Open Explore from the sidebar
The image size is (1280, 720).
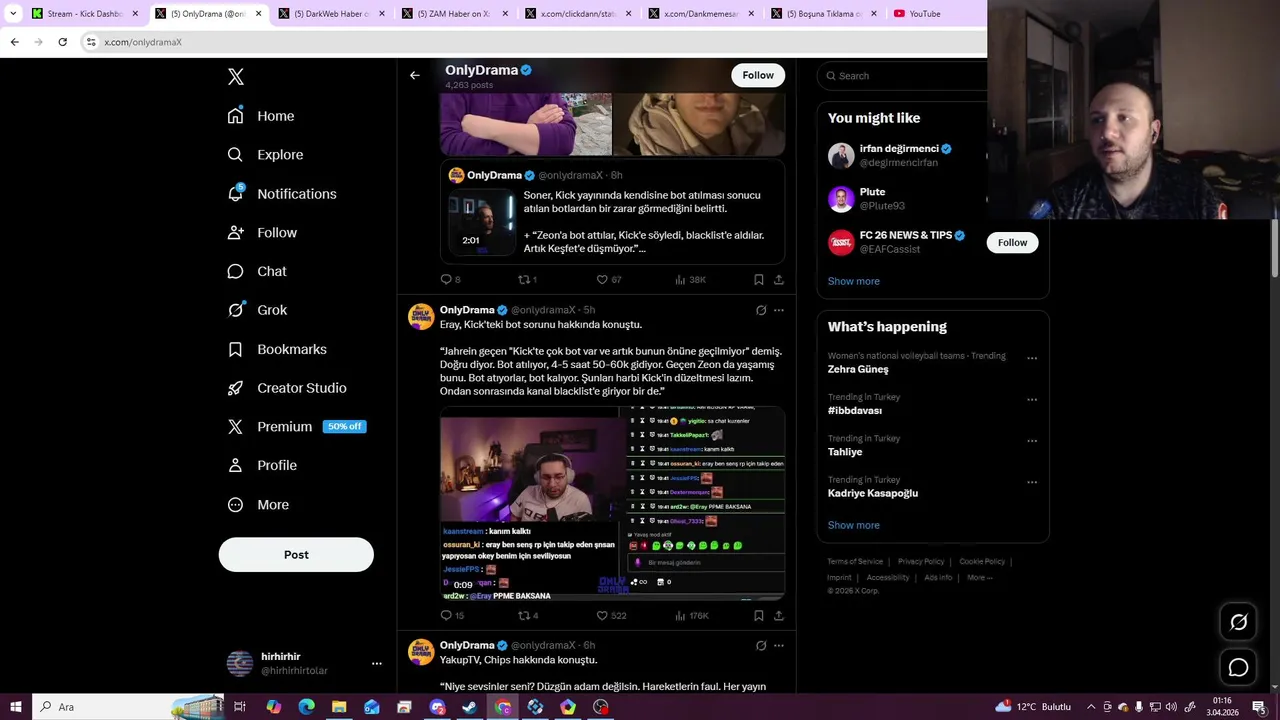pos(265,155)
